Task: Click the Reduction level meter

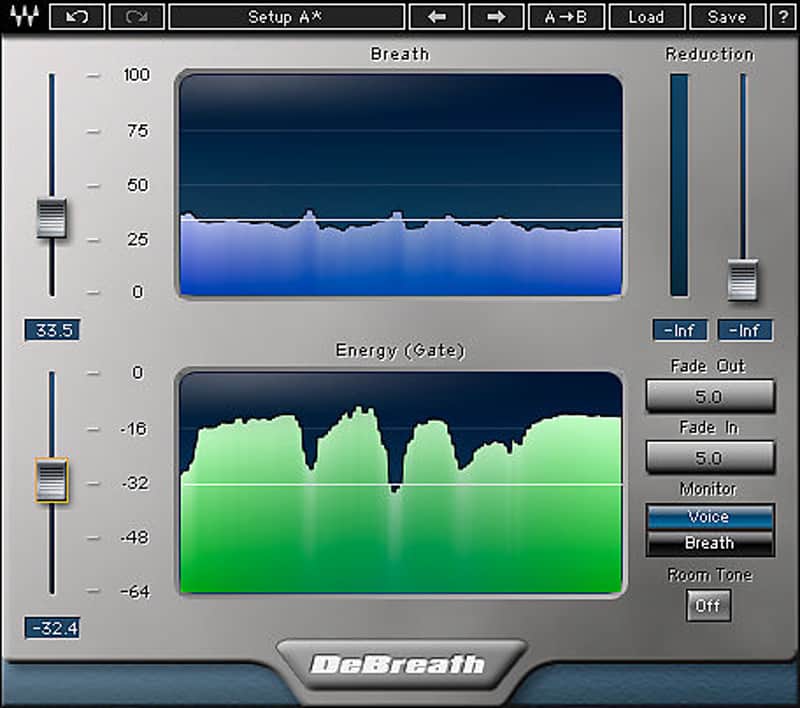Action: click(x=680, y=185)
